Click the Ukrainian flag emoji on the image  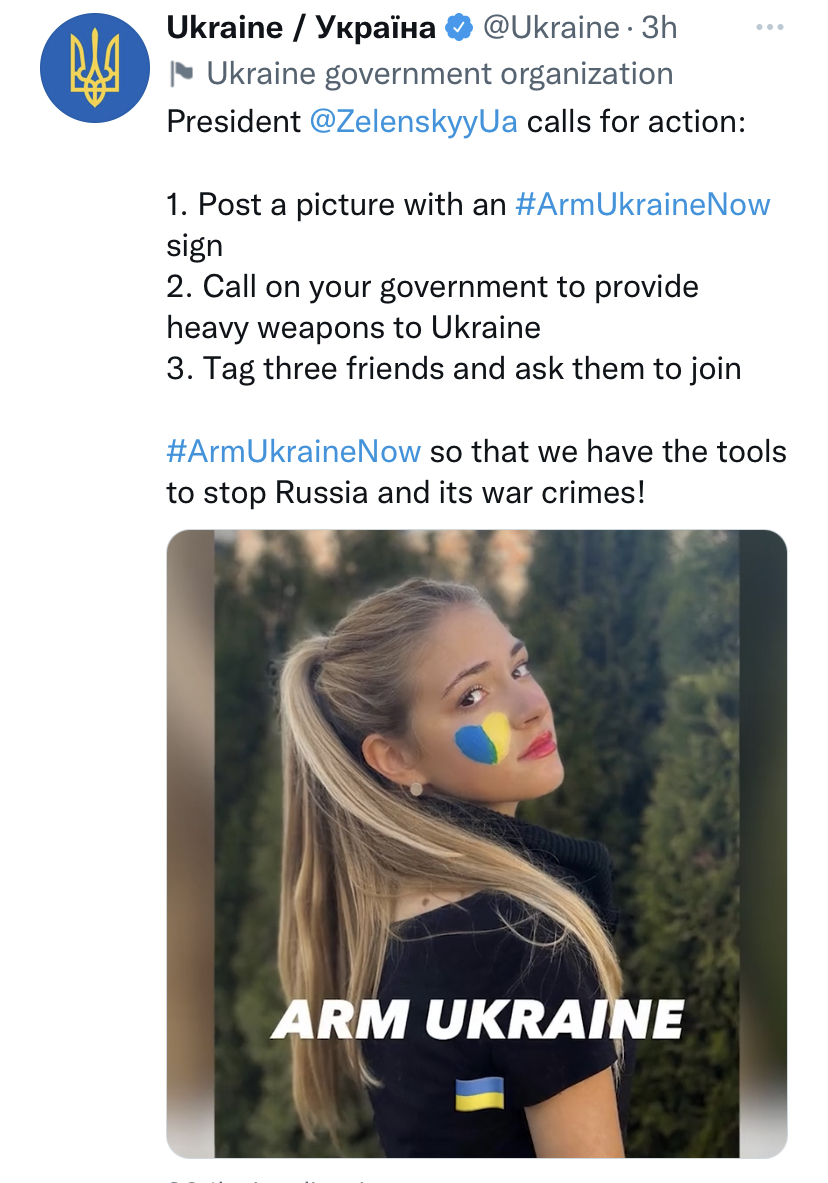(x=479, y=1093)
